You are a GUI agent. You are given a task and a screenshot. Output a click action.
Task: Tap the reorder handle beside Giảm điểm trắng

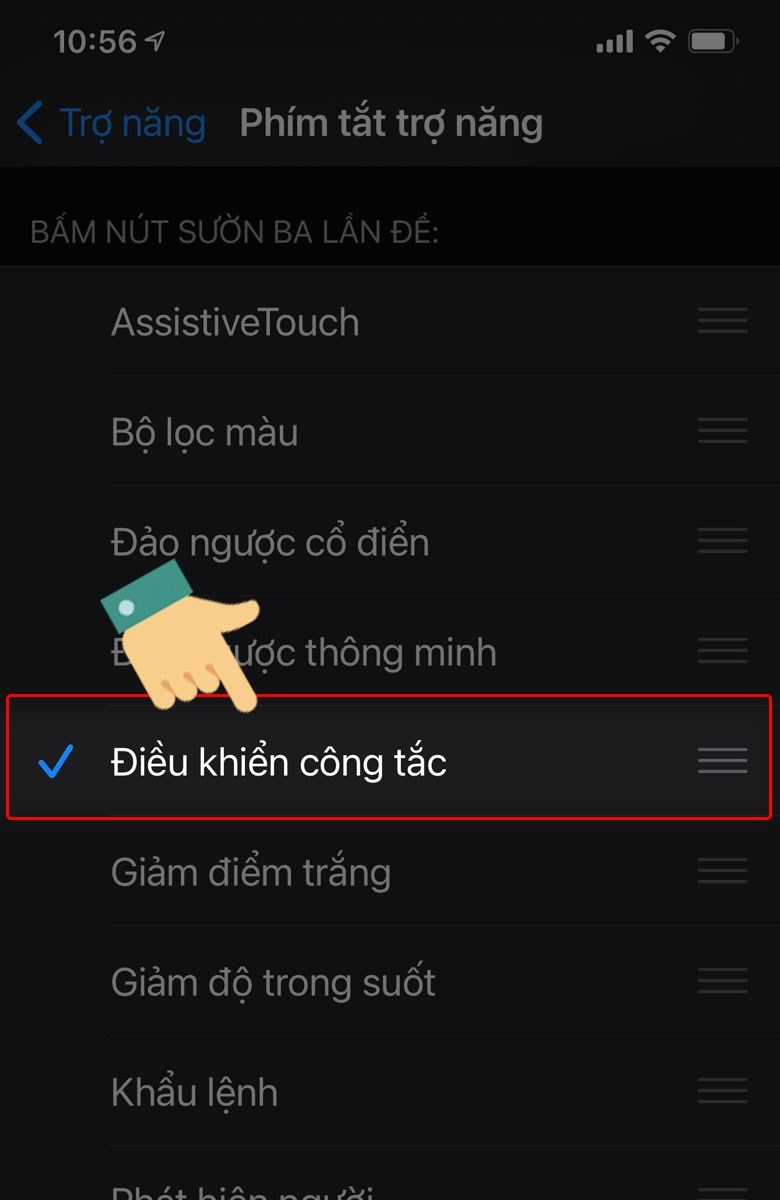pyautogui.click(x=722, y=870)
